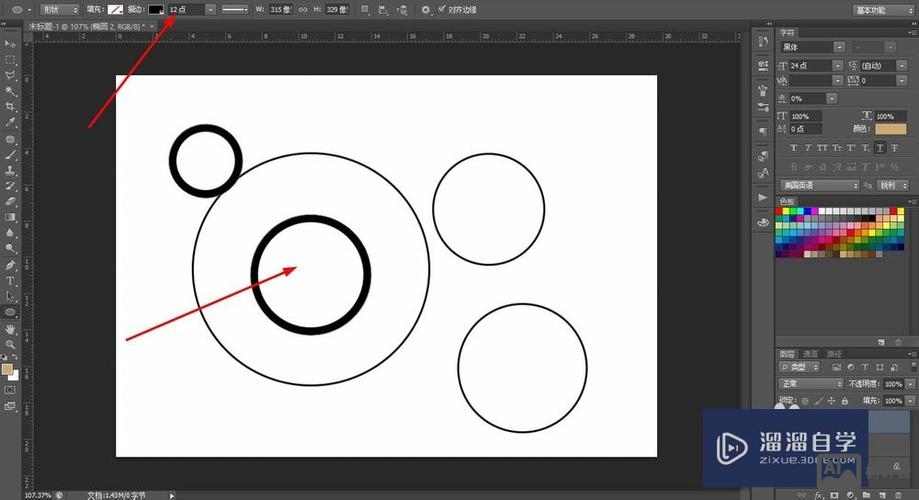Open the stroke width 12 点 dropdown

(210, 9)
